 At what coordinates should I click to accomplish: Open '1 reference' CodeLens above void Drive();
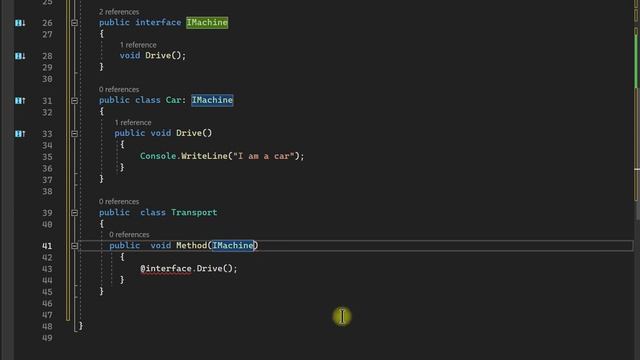coord(138,45)
